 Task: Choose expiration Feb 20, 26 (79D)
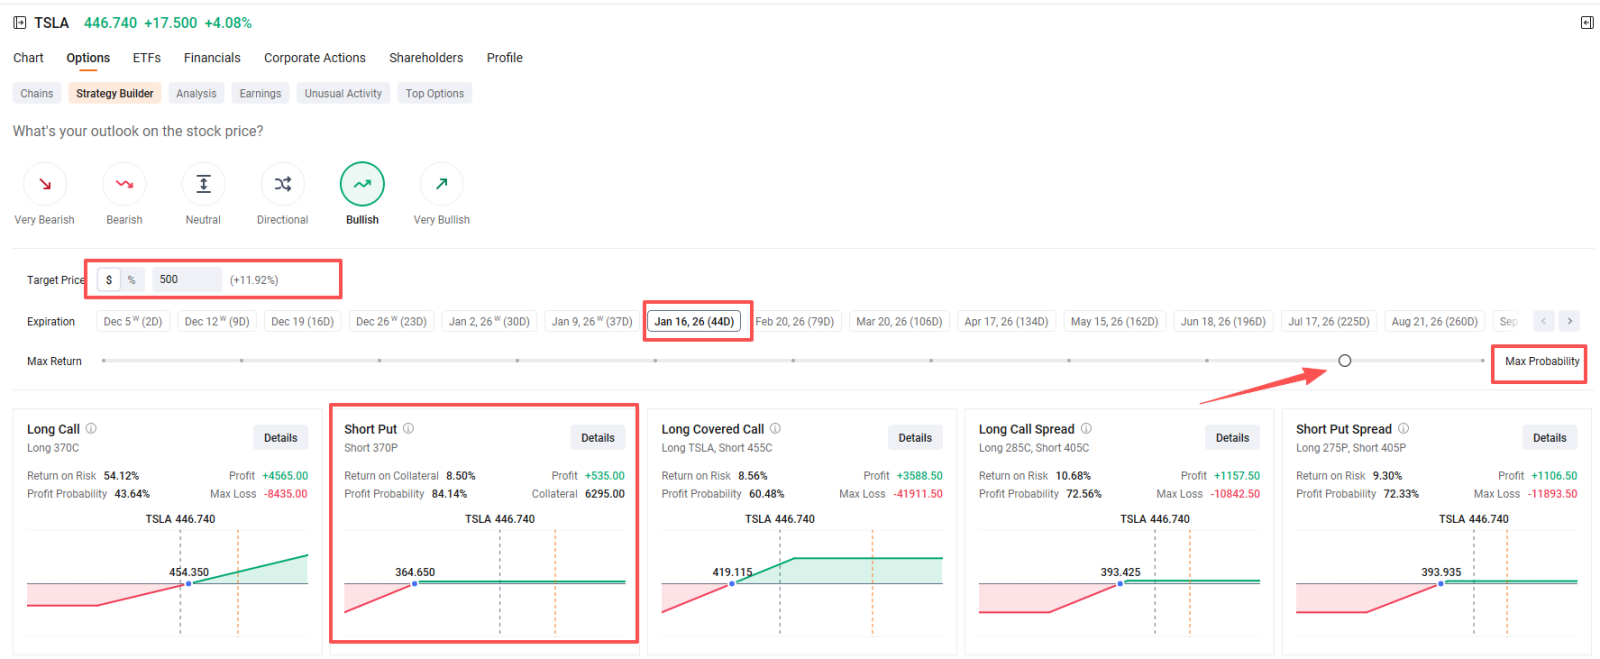click(x=795, y=321)
